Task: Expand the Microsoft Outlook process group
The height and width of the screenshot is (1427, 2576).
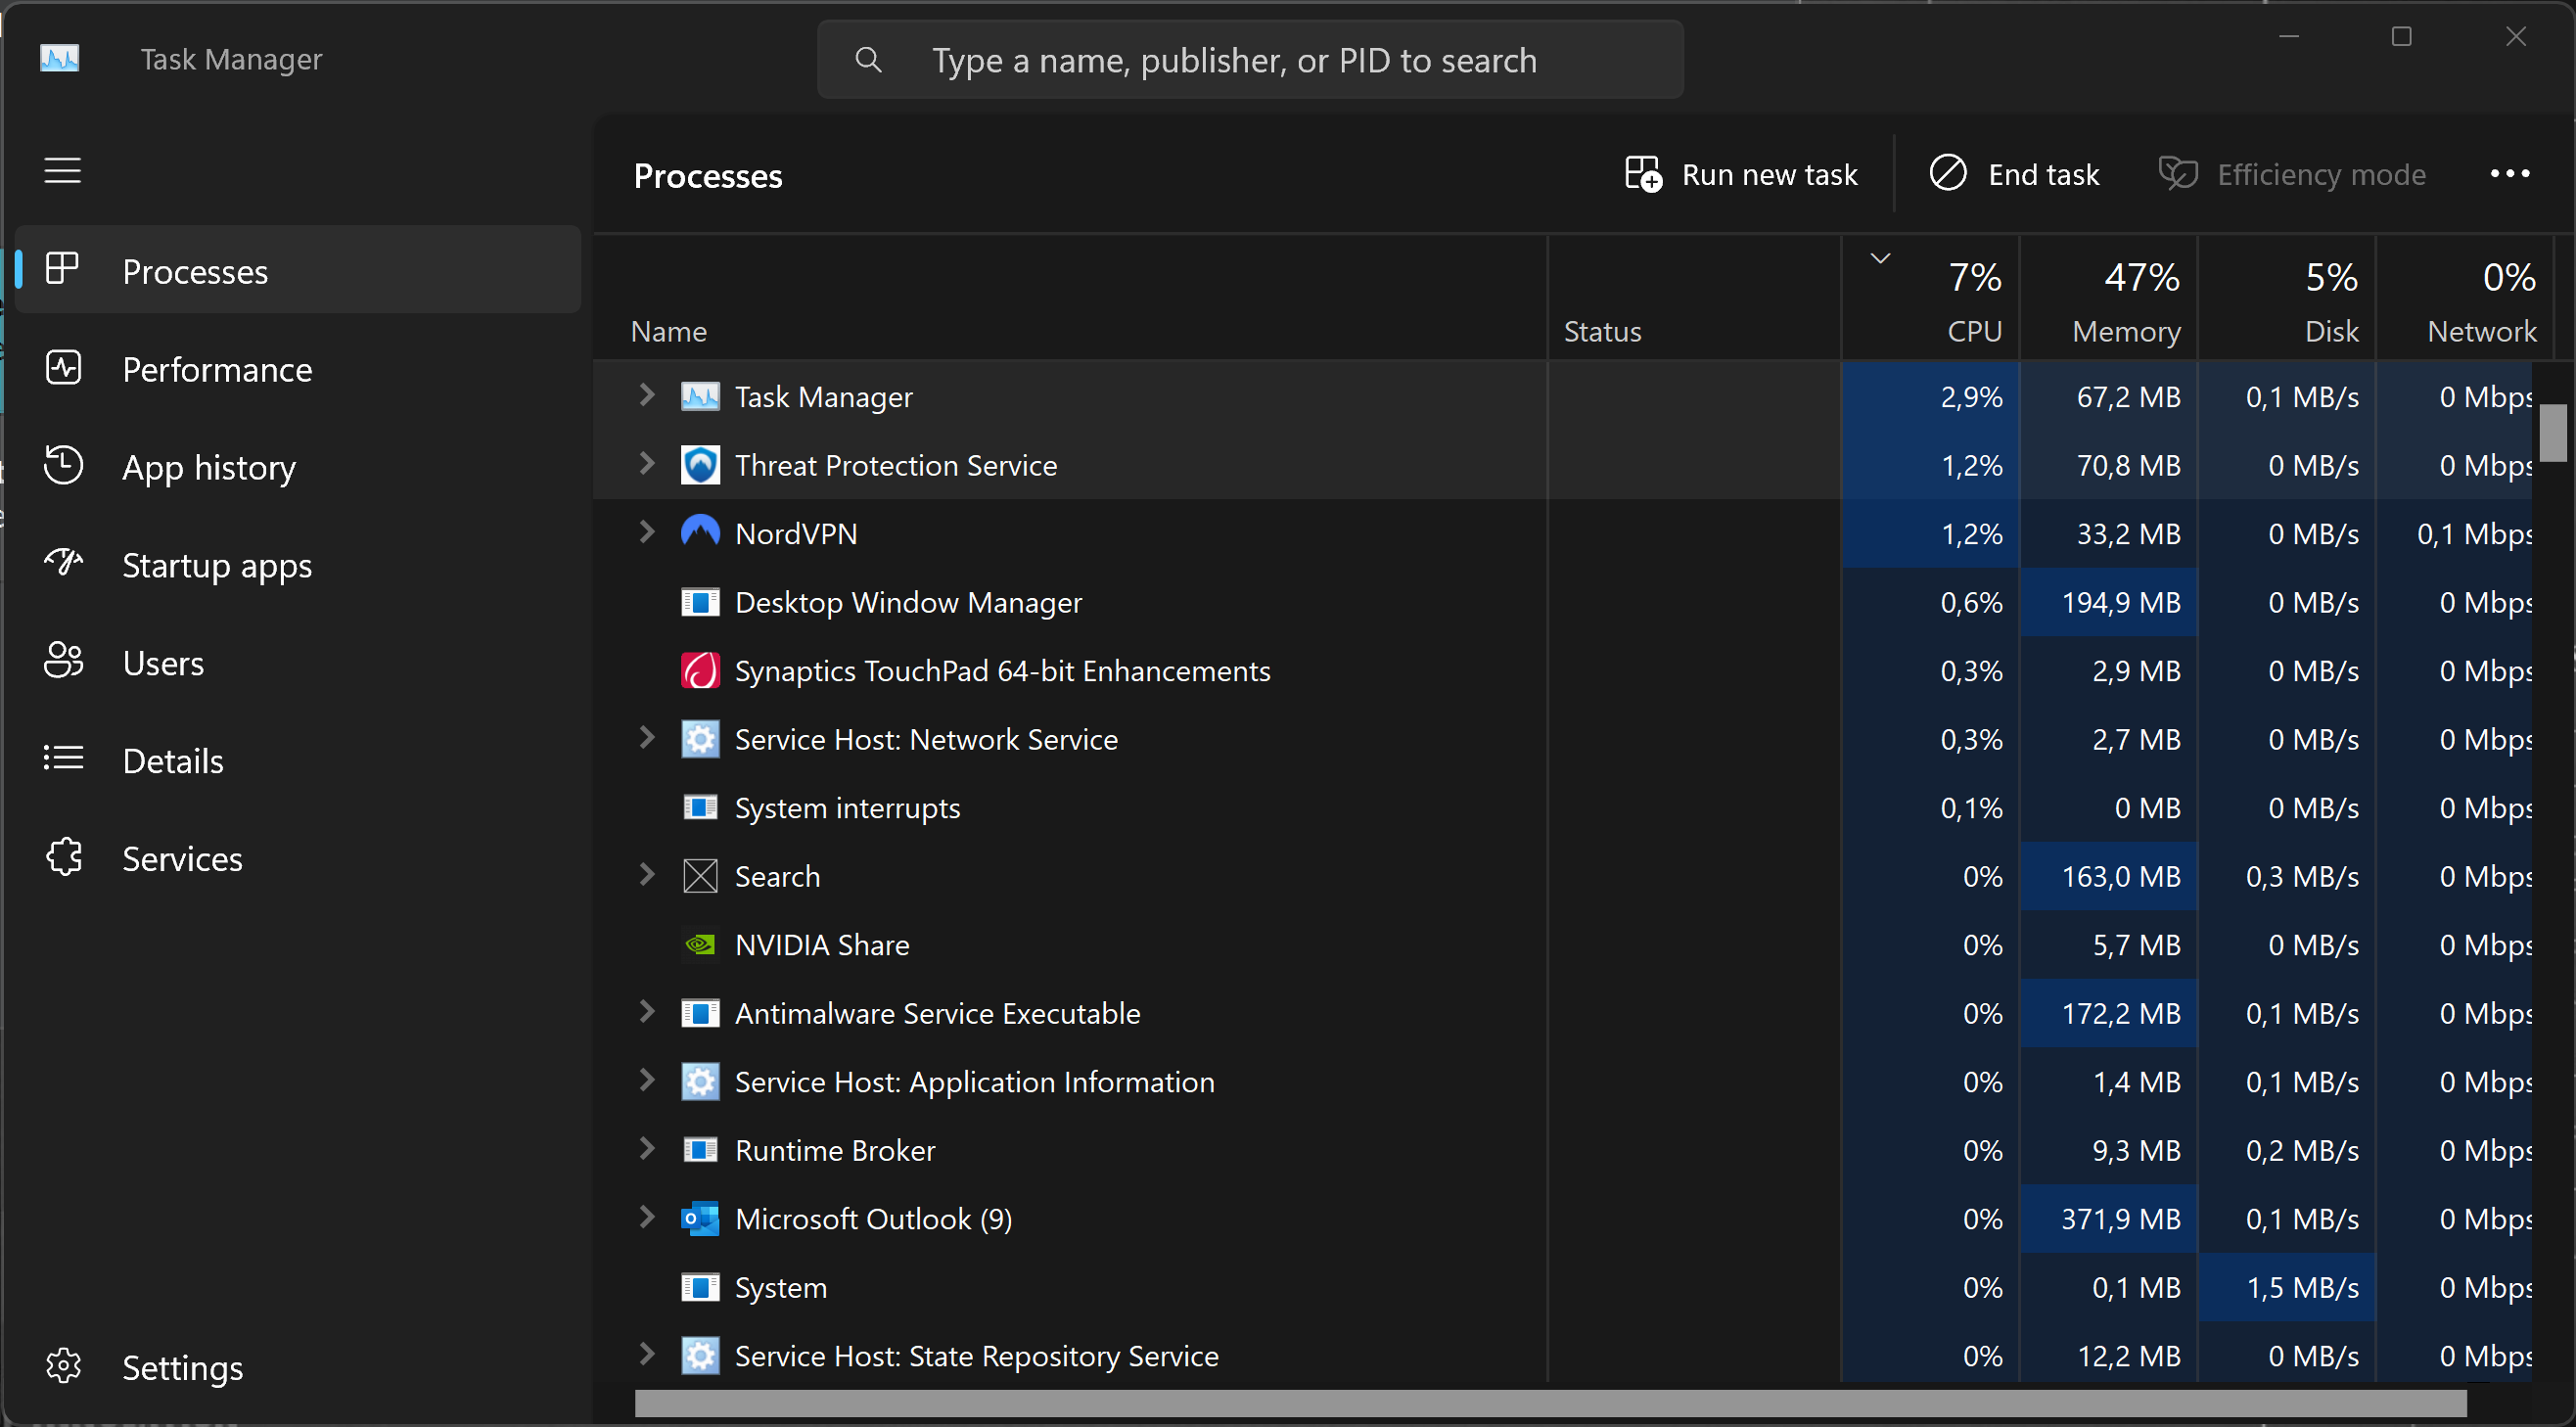Action: point(645,1218)
